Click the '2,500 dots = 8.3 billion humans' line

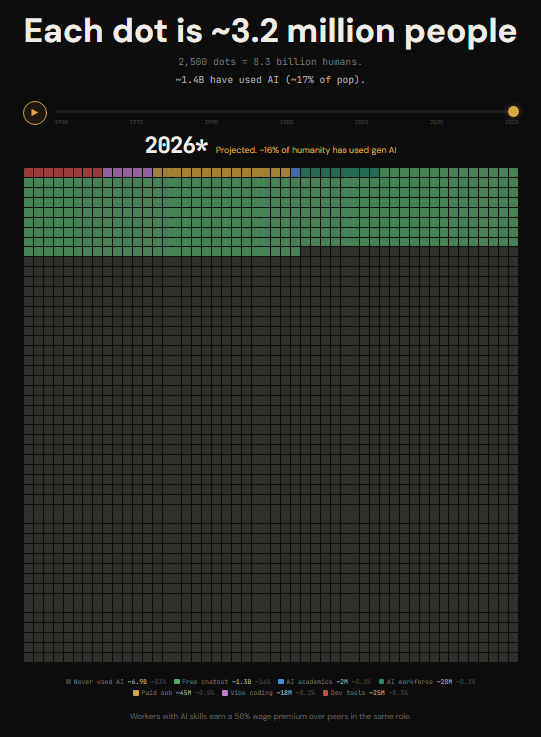click(x=270, y=62)
